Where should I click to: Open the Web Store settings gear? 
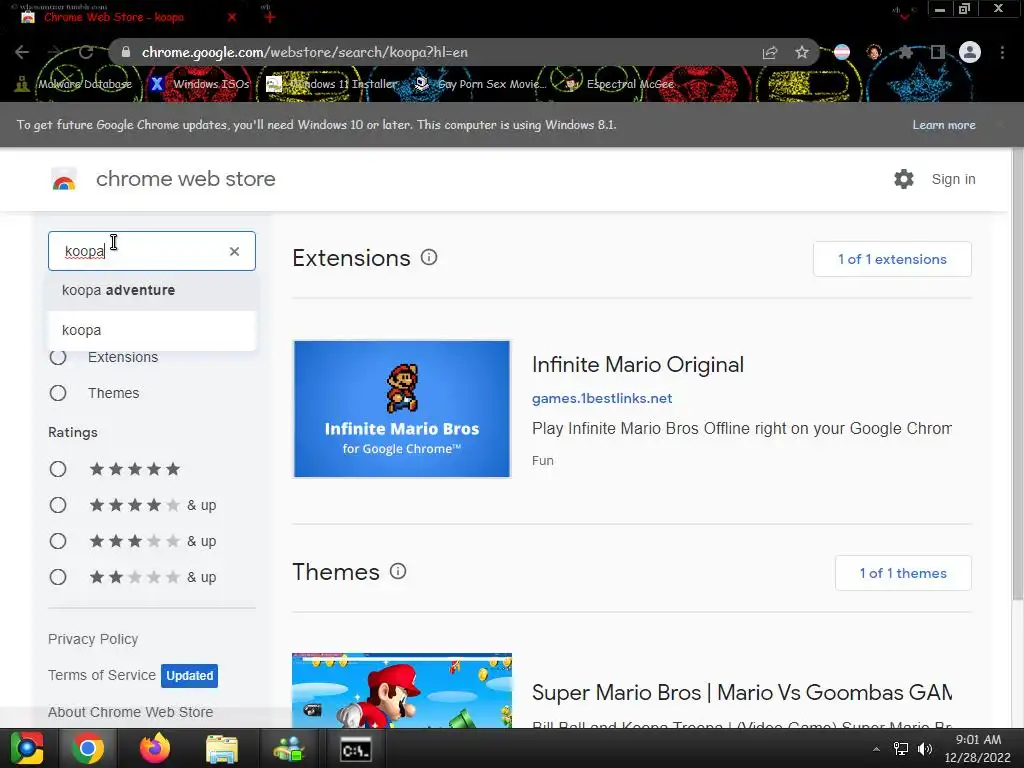click(904, 179)
